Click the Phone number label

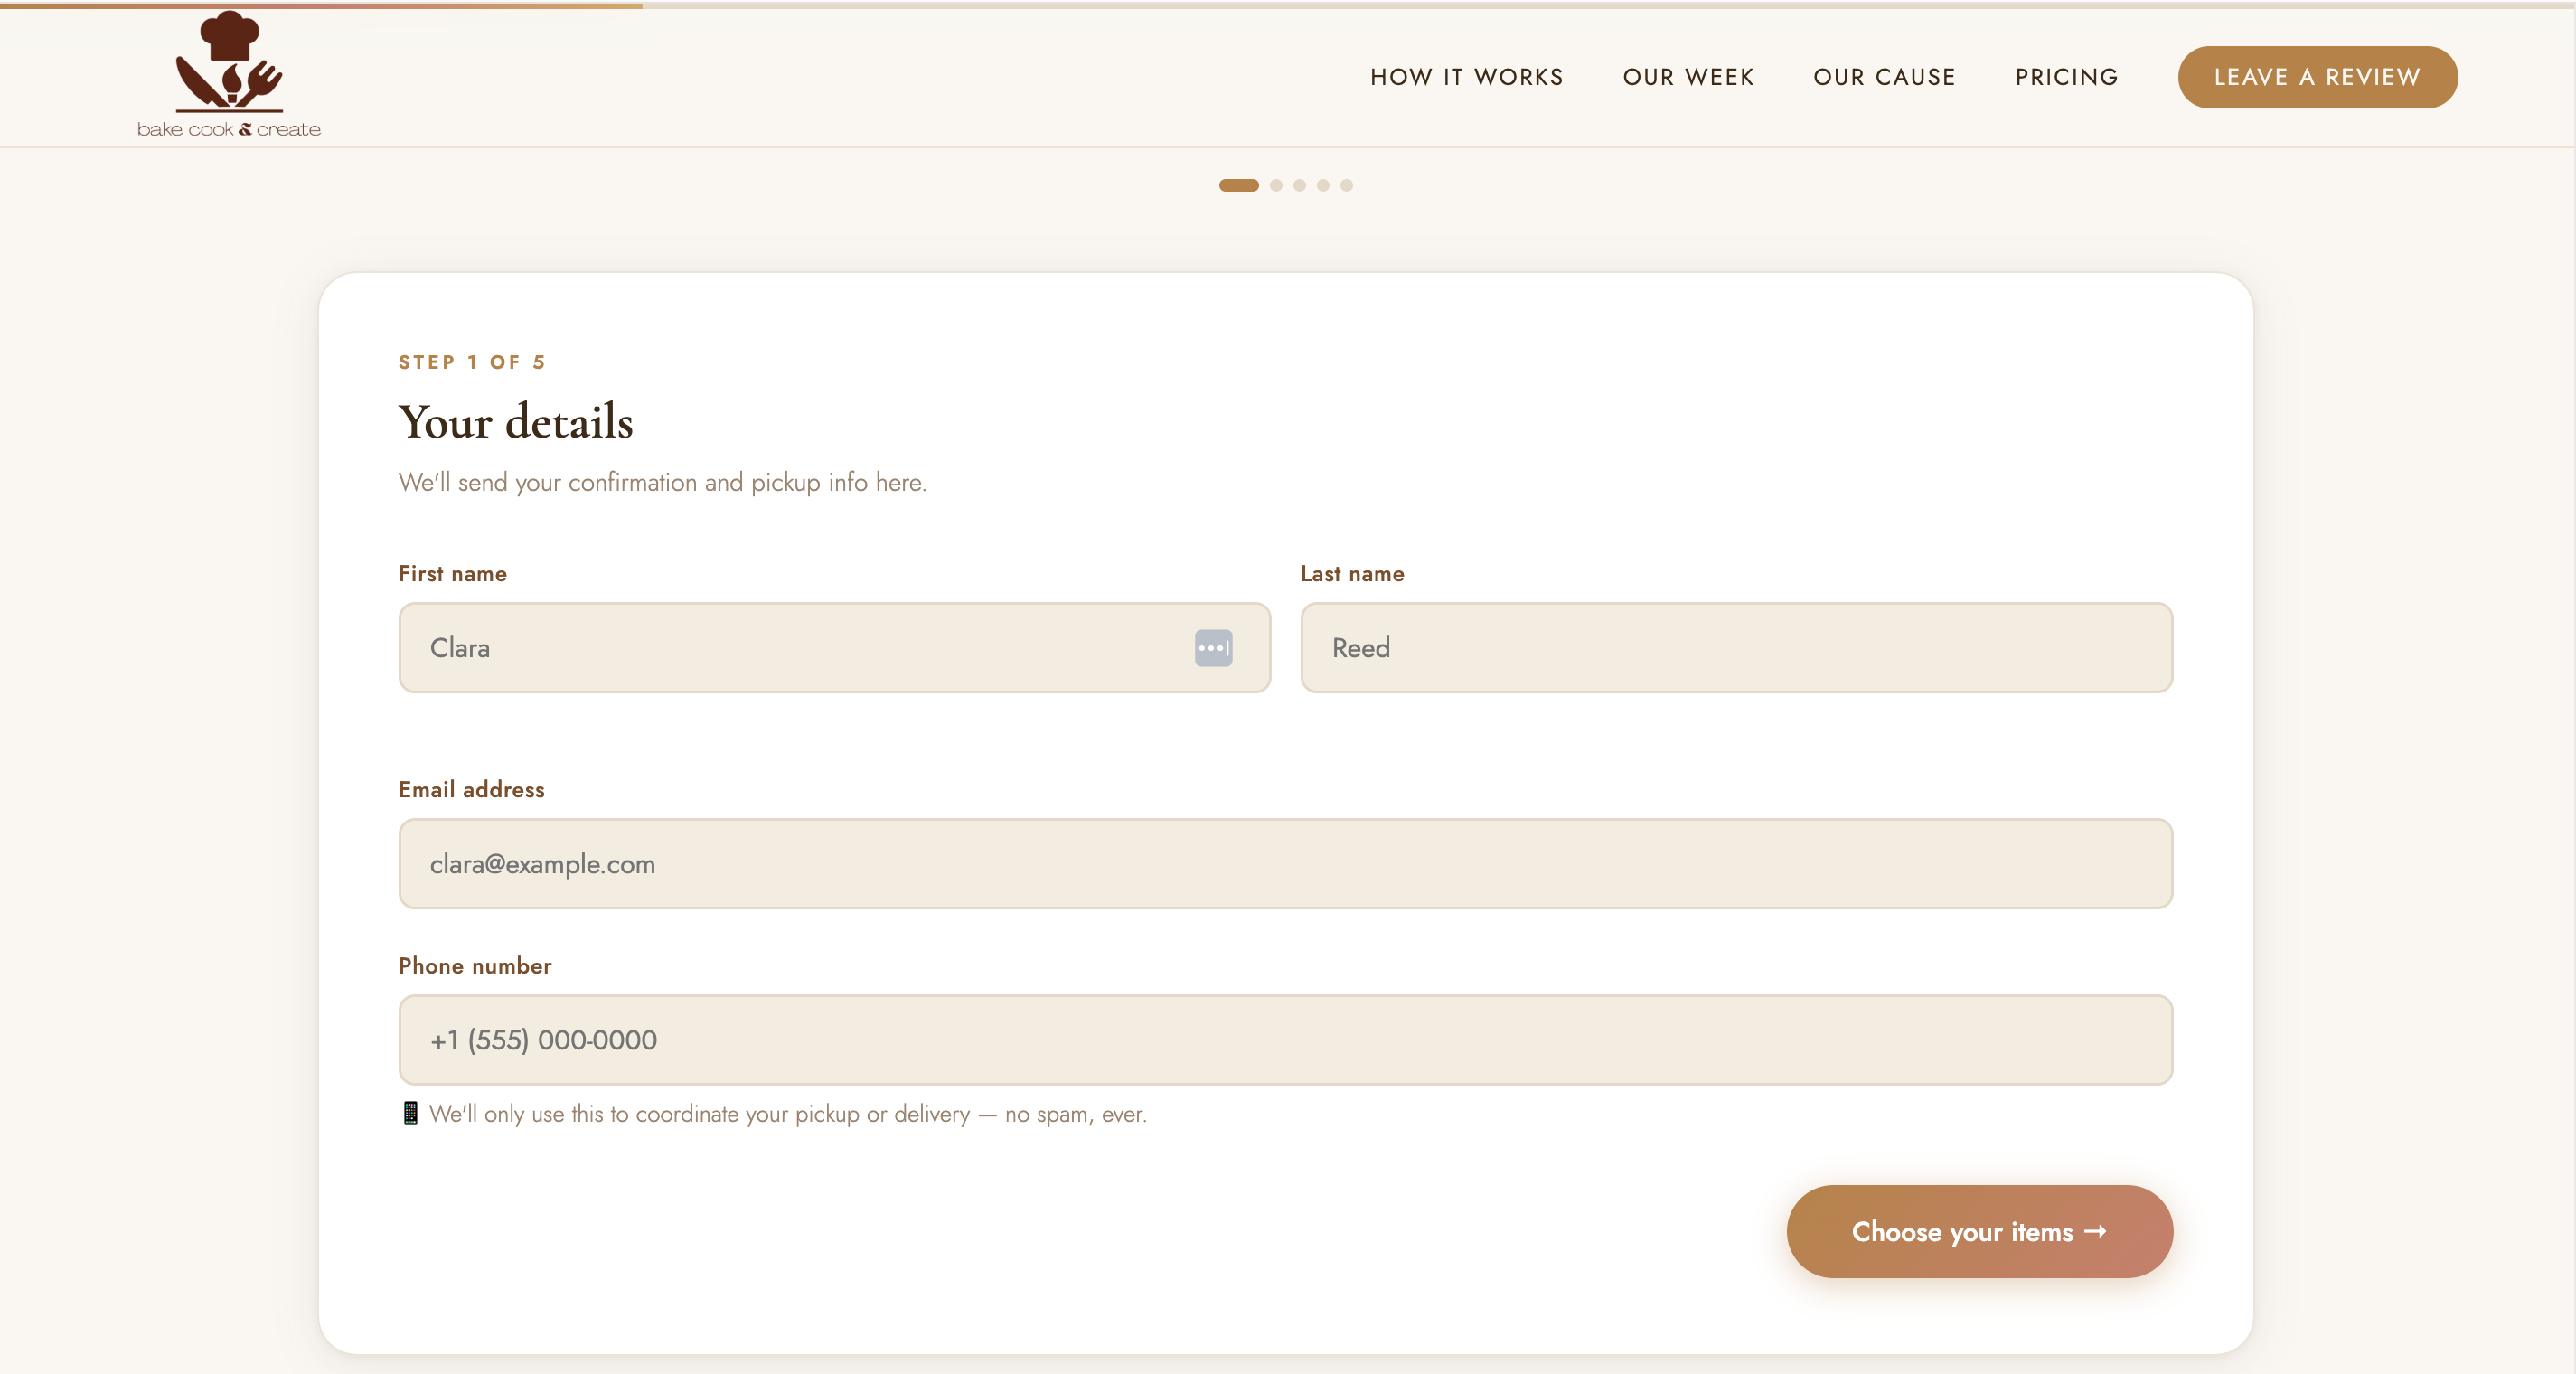click(x=475, y=966)
